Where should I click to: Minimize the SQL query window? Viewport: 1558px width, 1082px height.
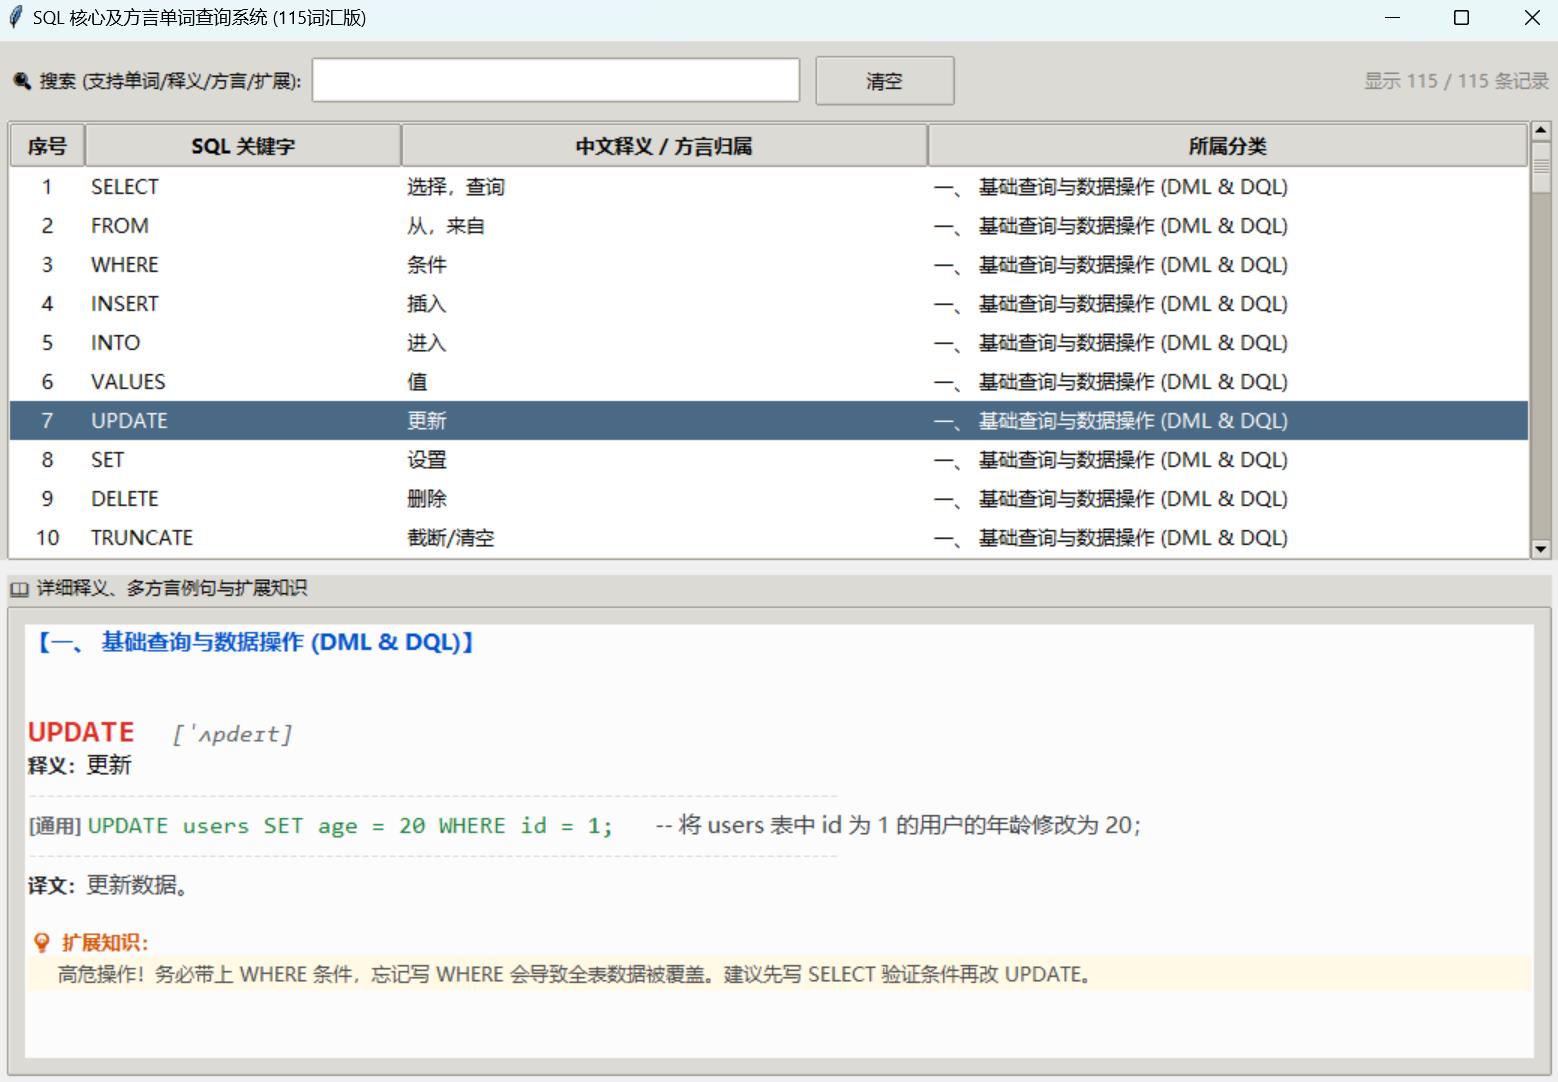pyautogui.click(x=1393, y=18)
